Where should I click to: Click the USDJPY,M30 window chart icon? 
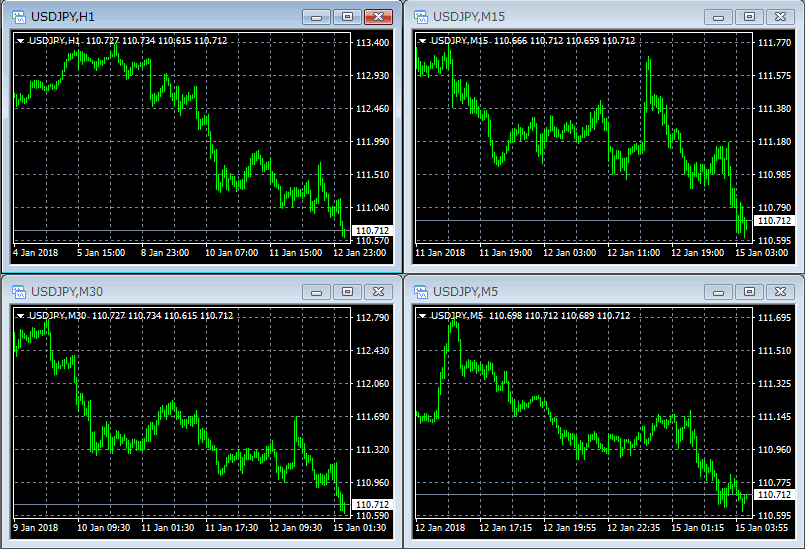pos(19,292)
